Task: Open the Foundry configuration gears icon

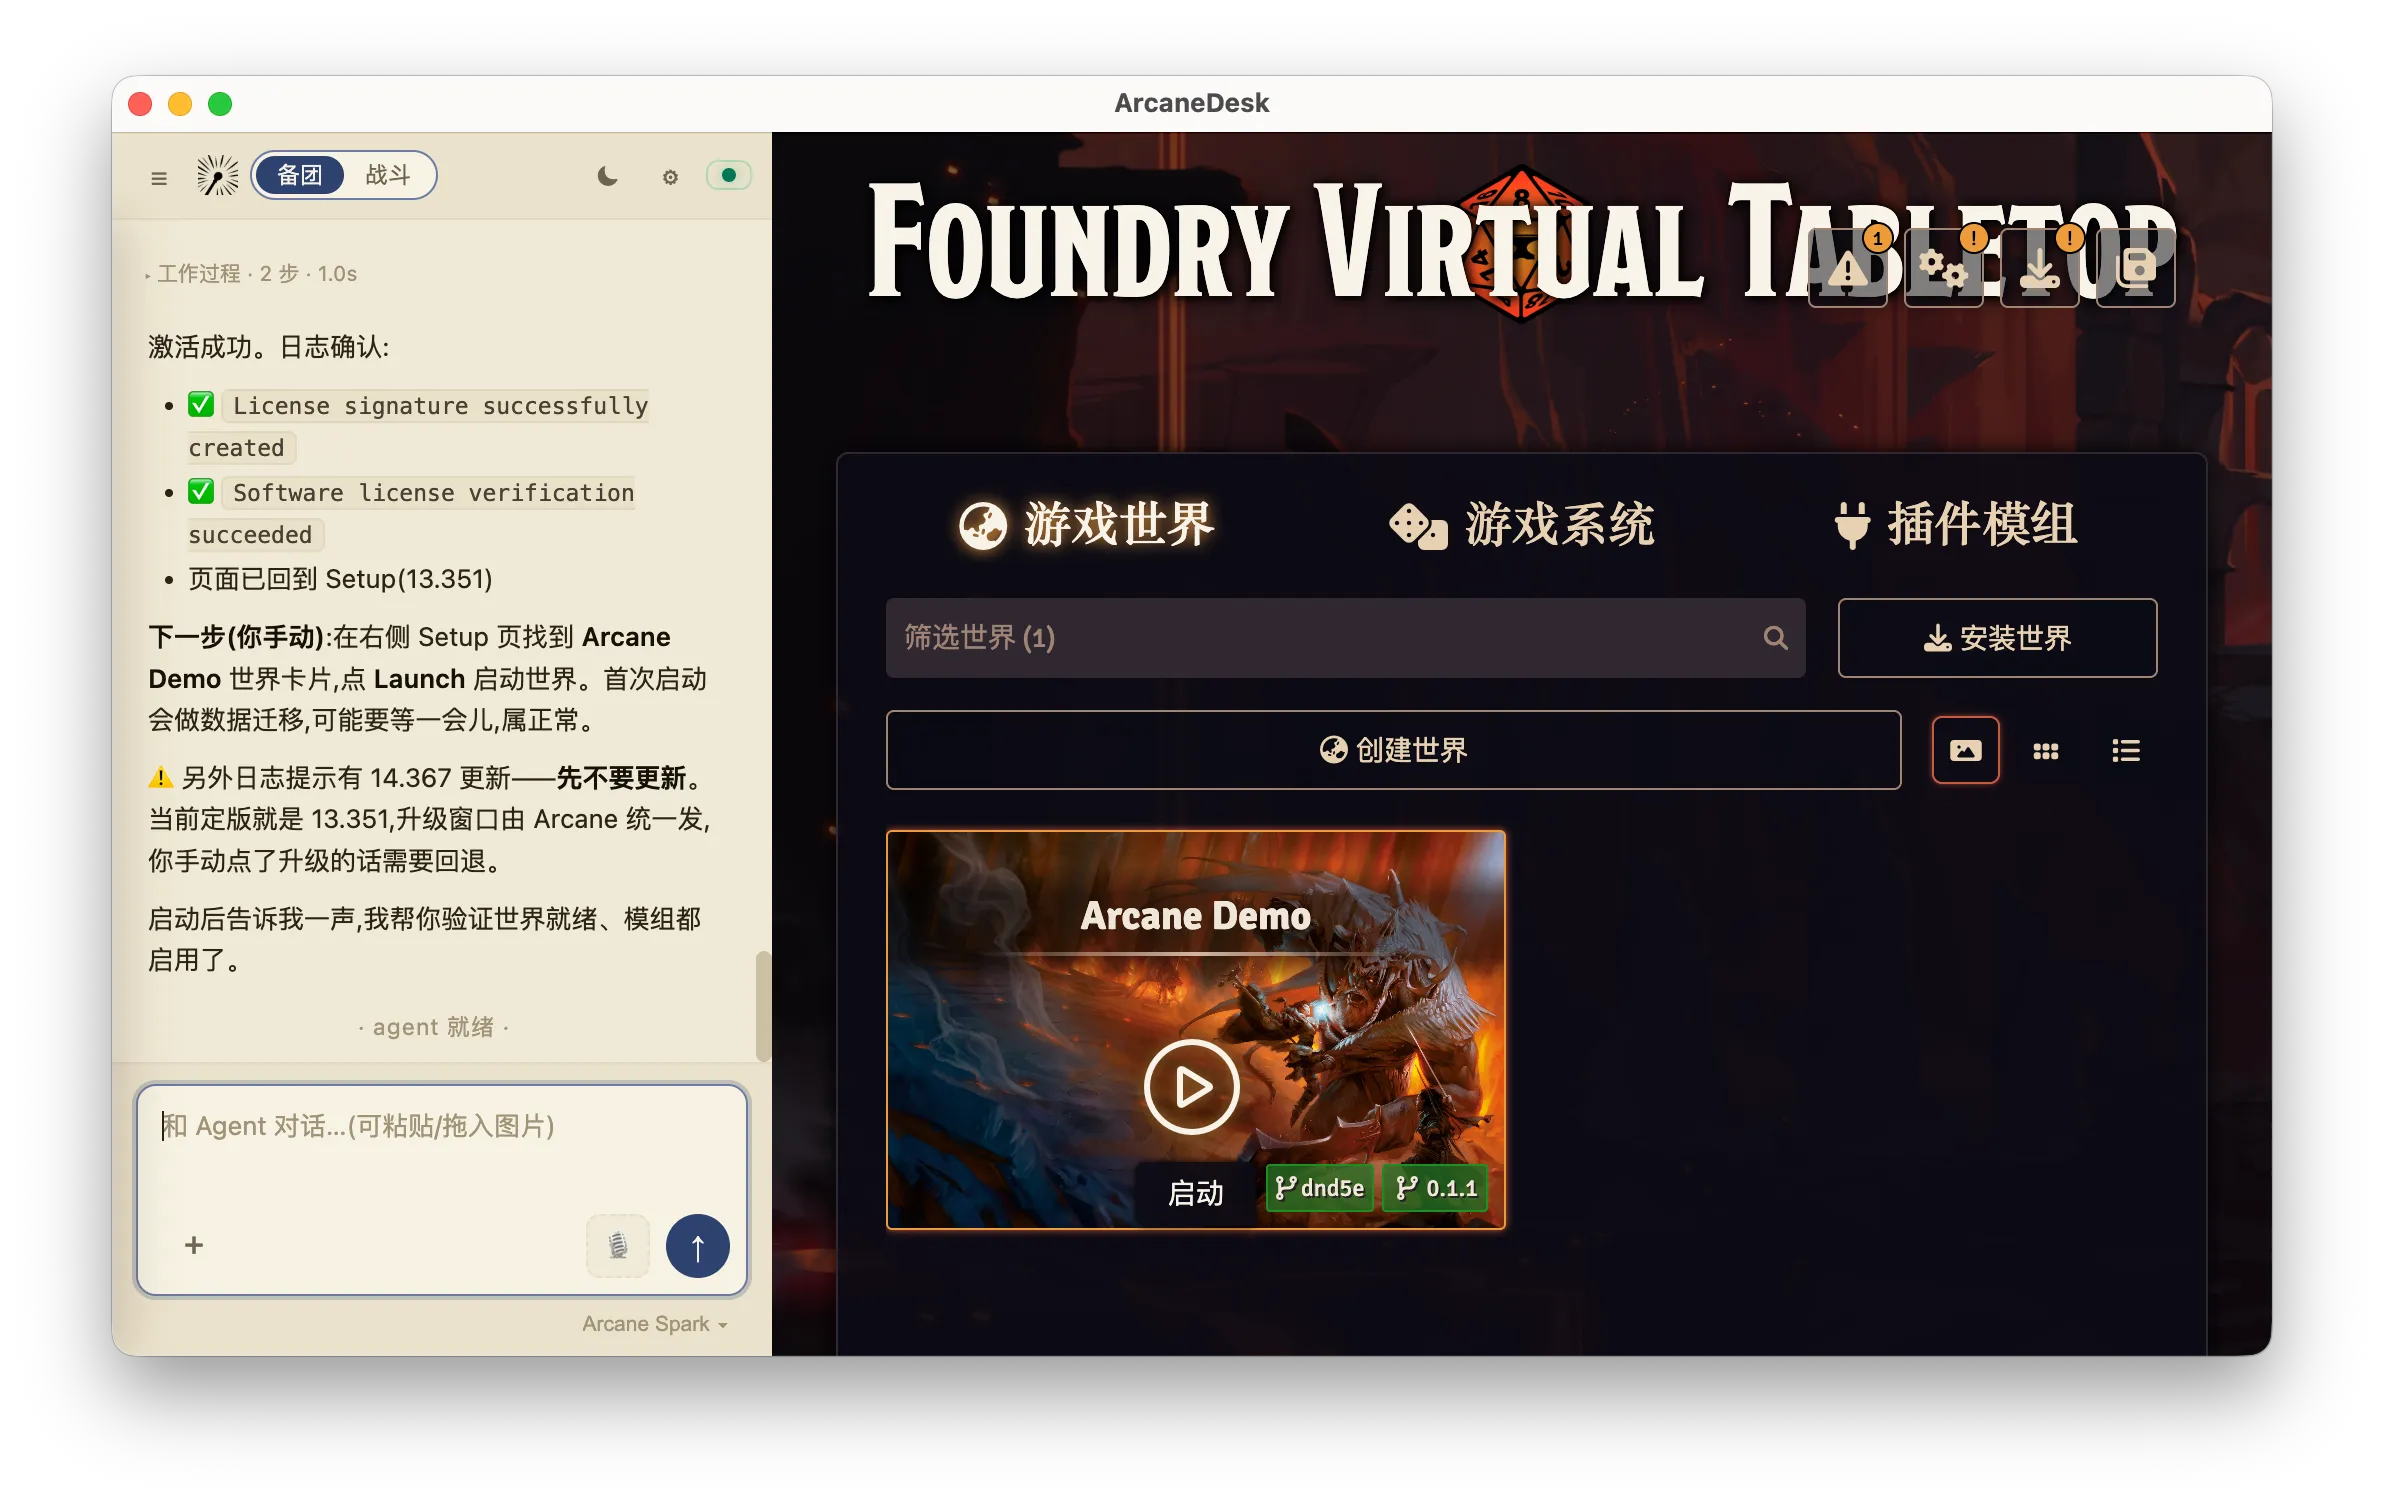Action: 1943,267
